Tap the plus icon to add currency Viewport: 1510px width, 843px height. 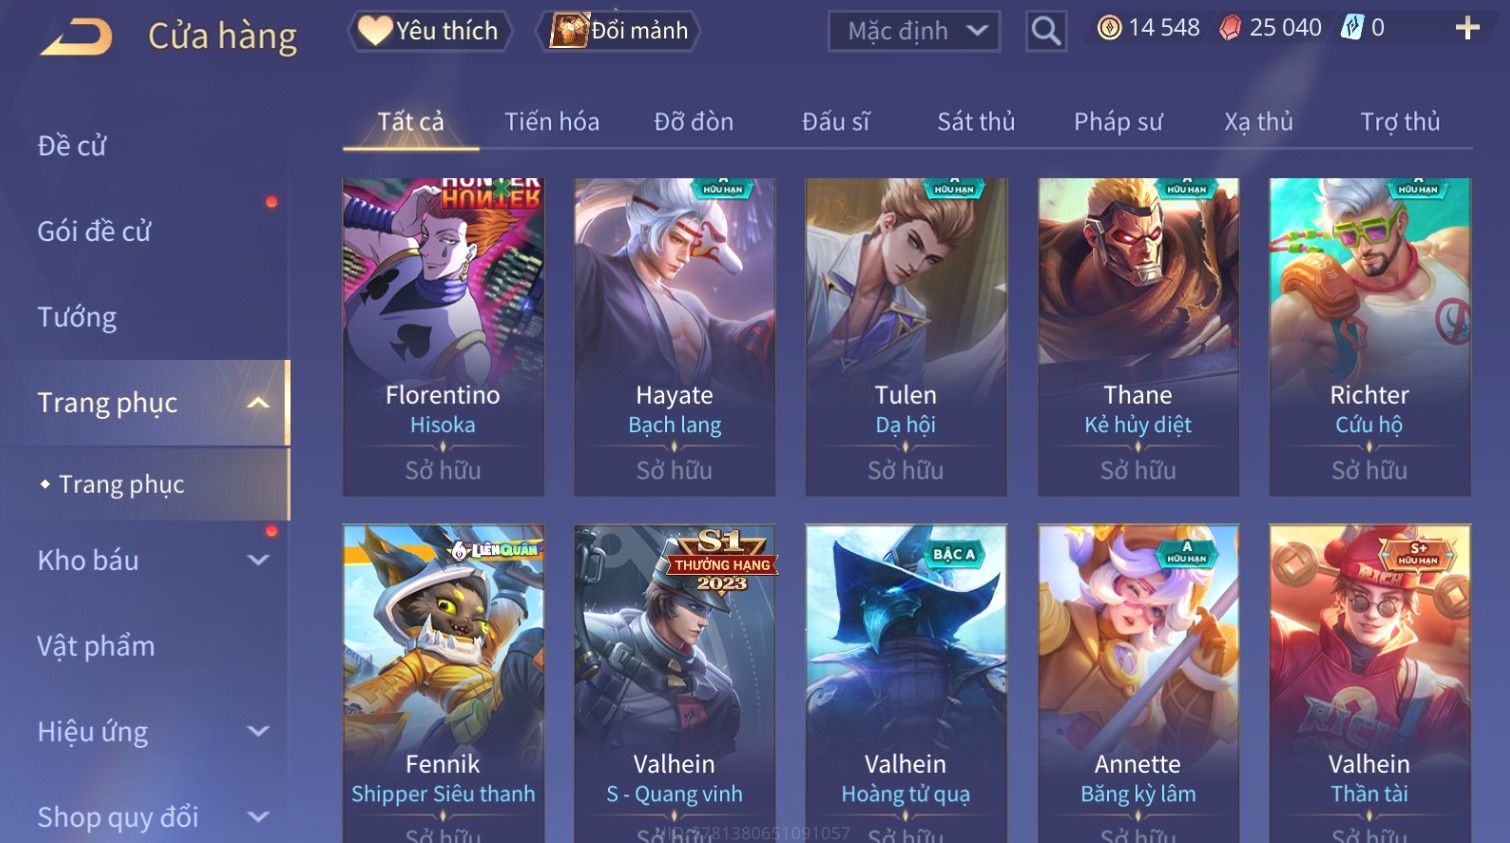(1467, 28)
